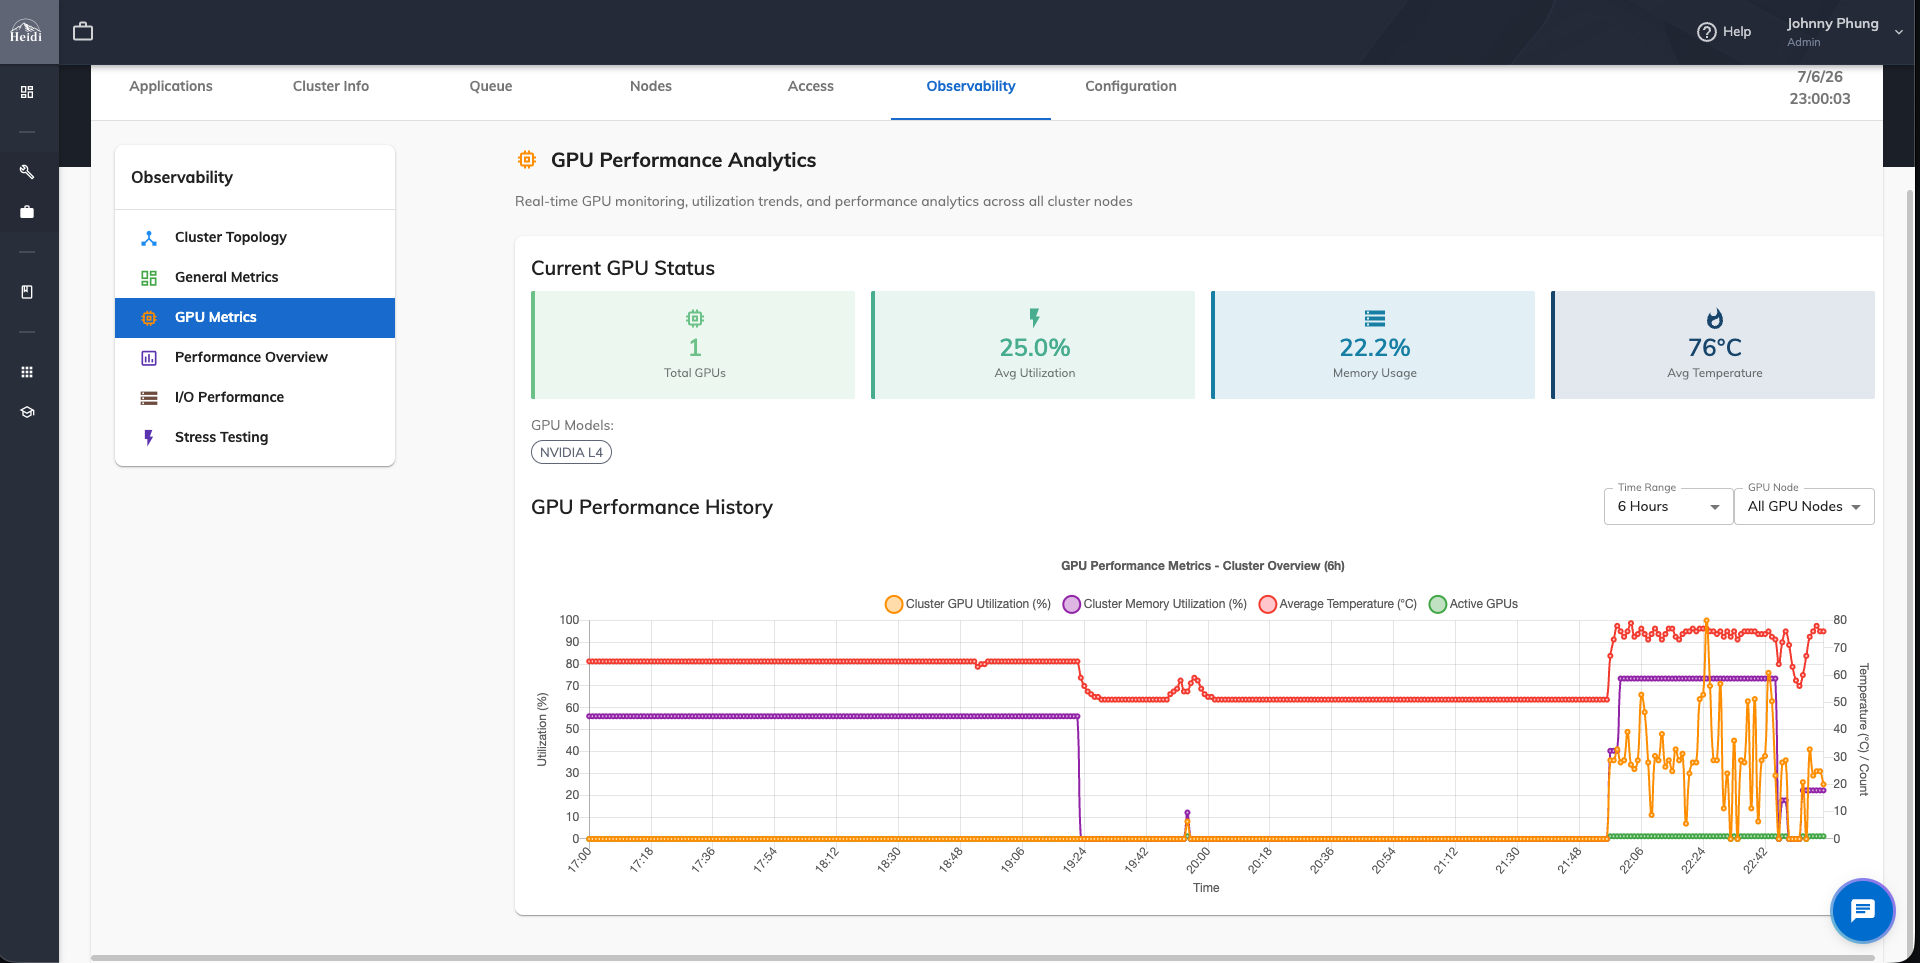Switch to the Nodes tab
This screenshot has width=1920, height=963.
[651, 86]
